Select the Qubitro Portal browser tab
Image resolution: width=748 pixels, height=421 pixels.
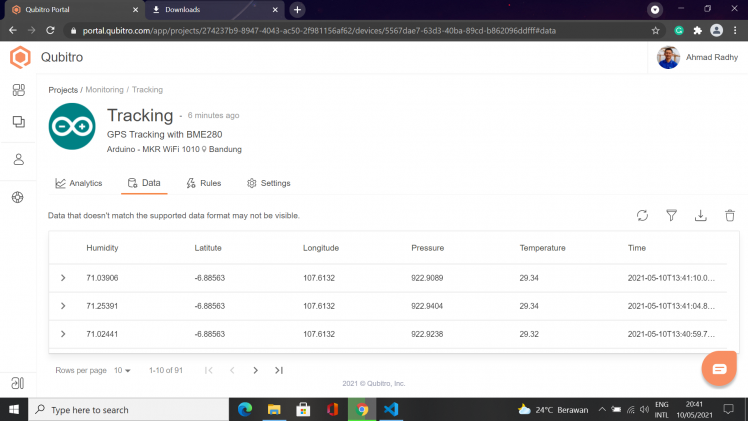click(x=74, y=10)
